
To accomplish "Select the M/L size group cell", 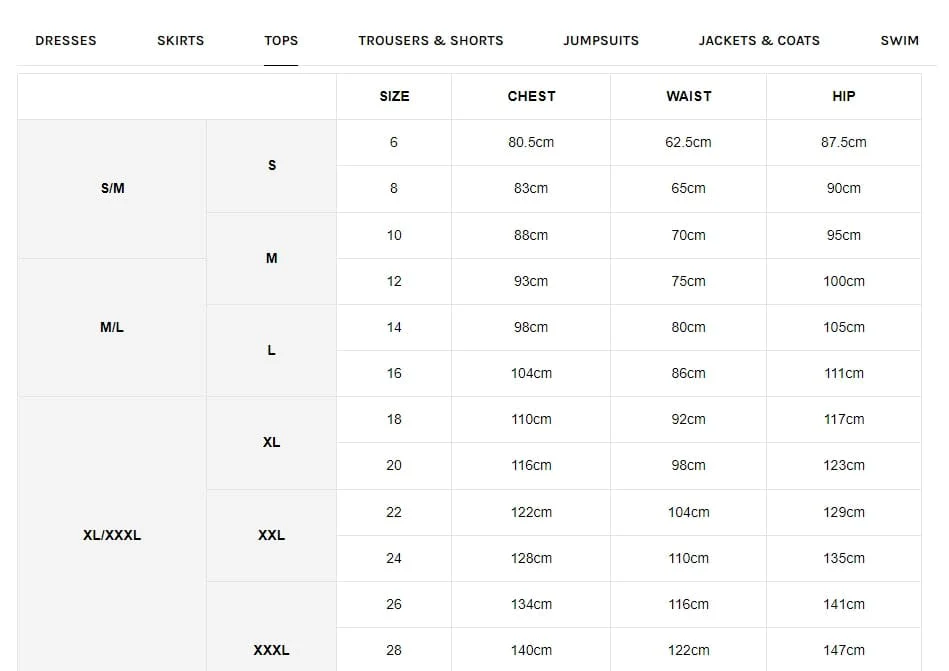I will (112, 327).
